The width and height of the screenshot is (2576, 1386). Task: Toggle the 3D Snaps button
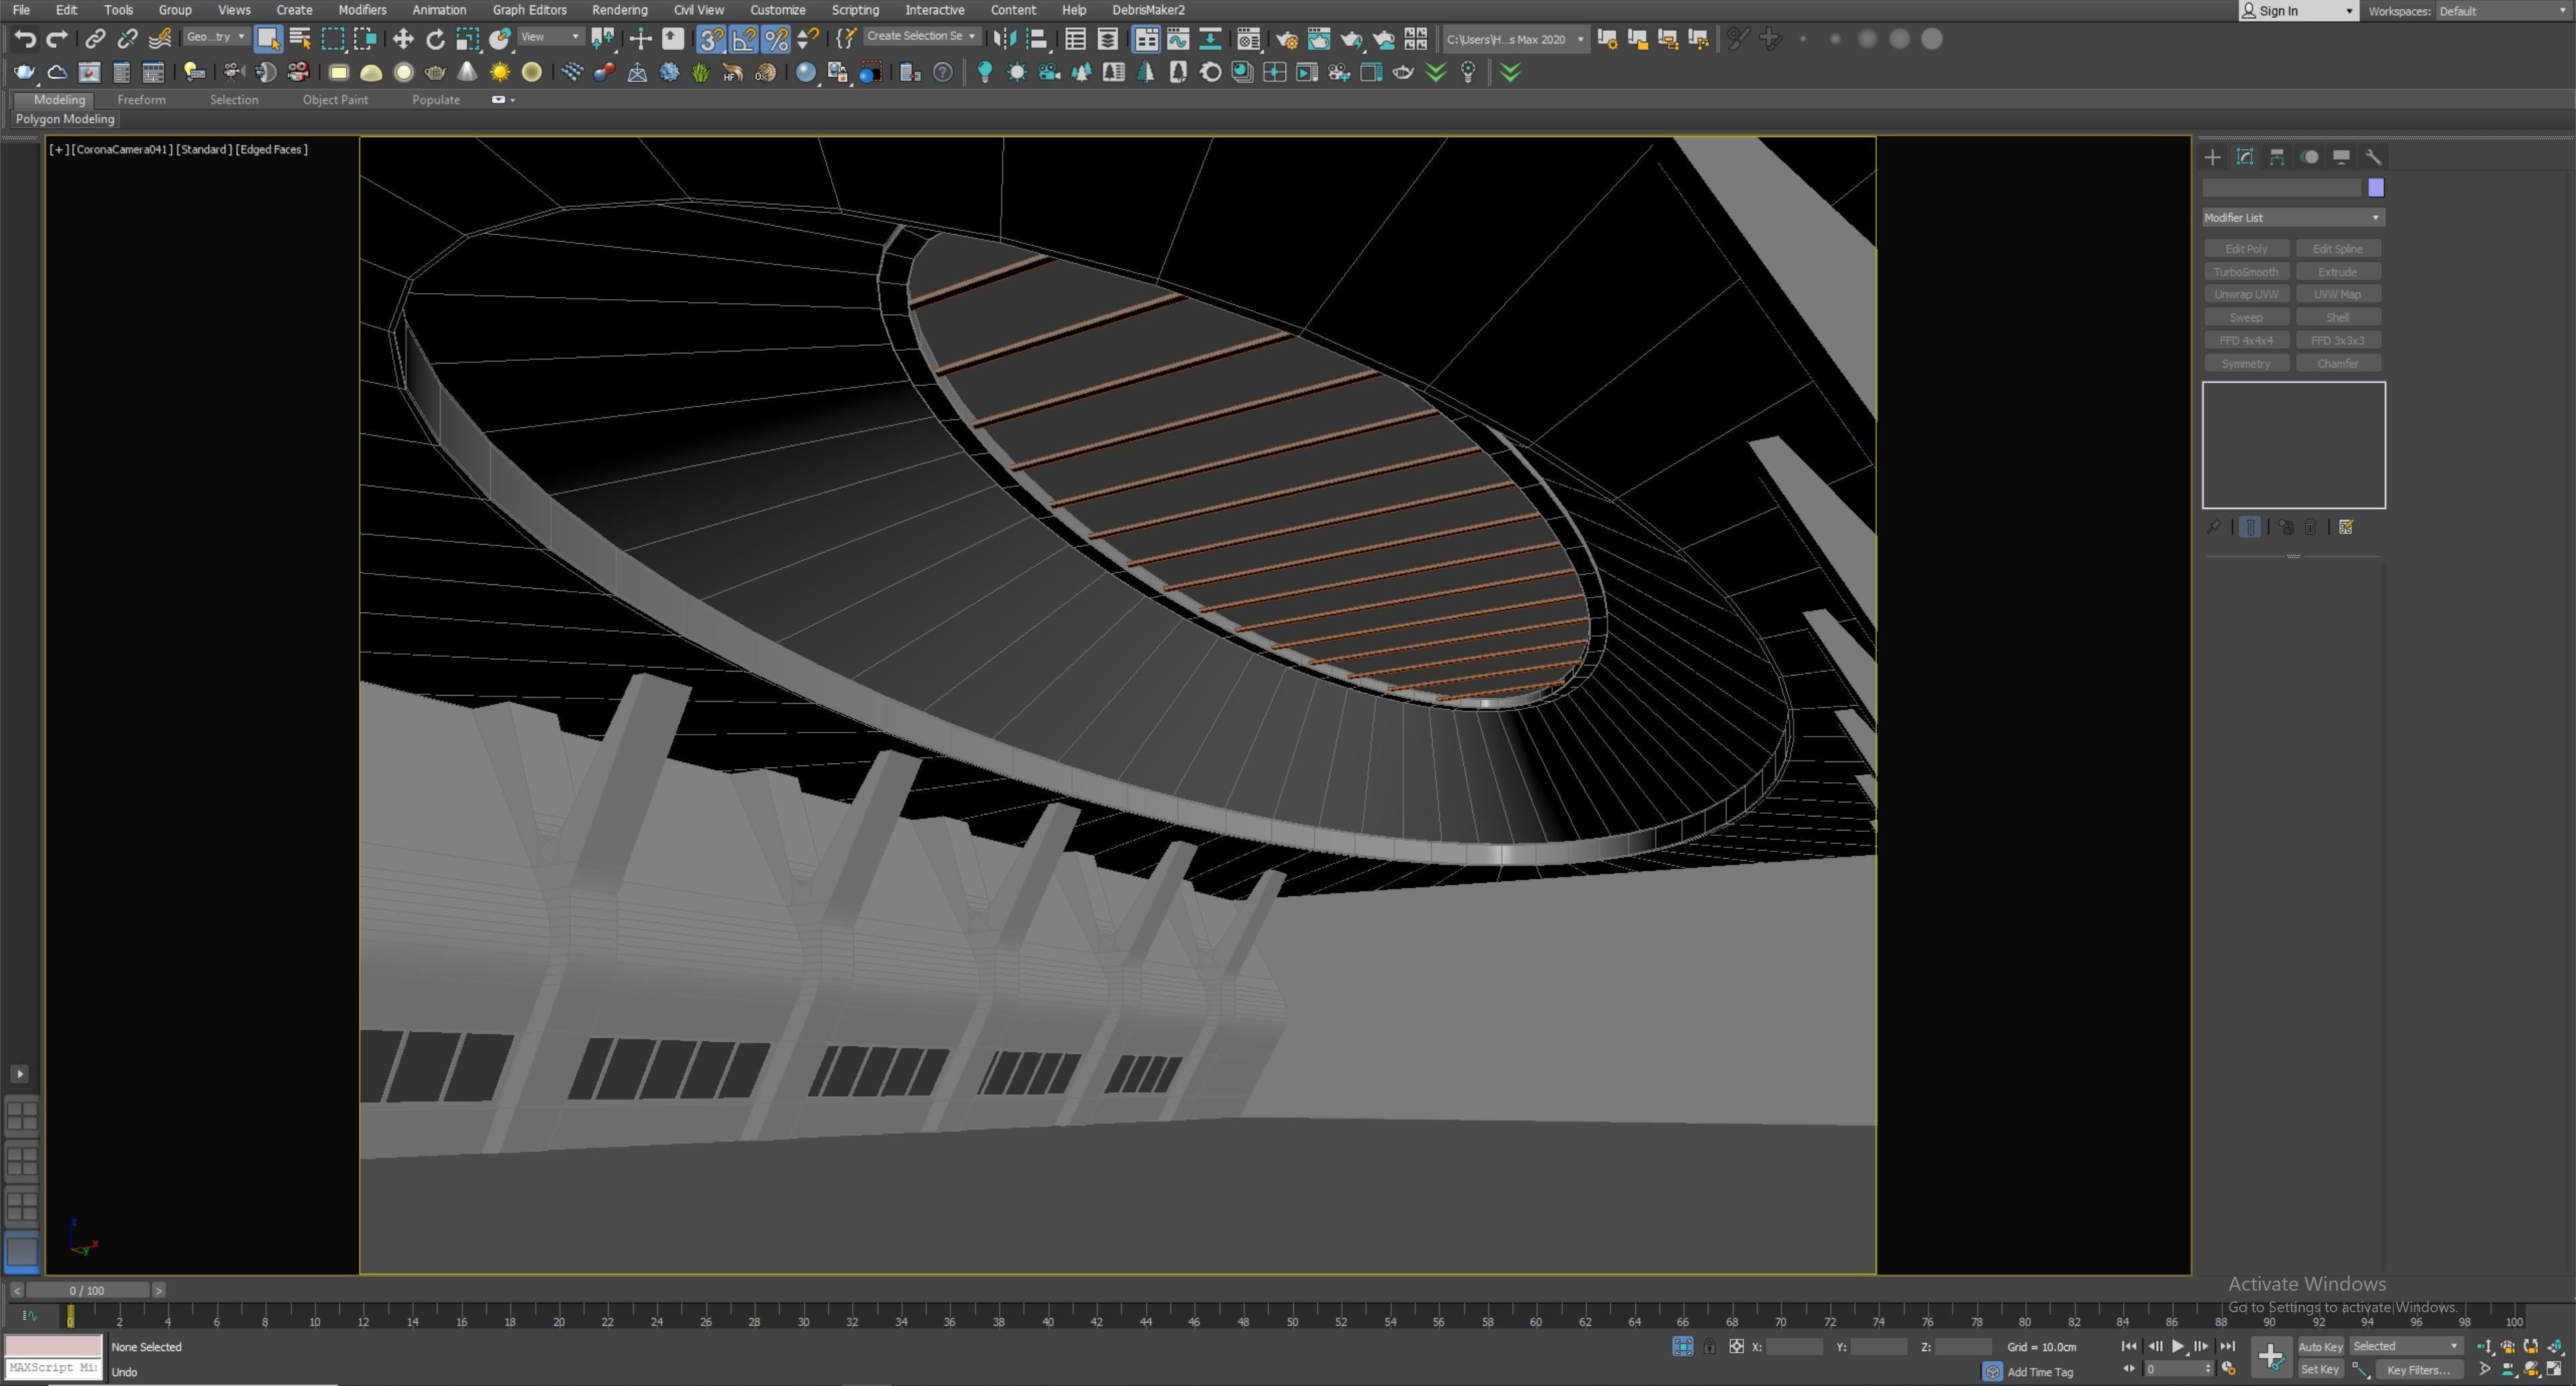point(711,39)
